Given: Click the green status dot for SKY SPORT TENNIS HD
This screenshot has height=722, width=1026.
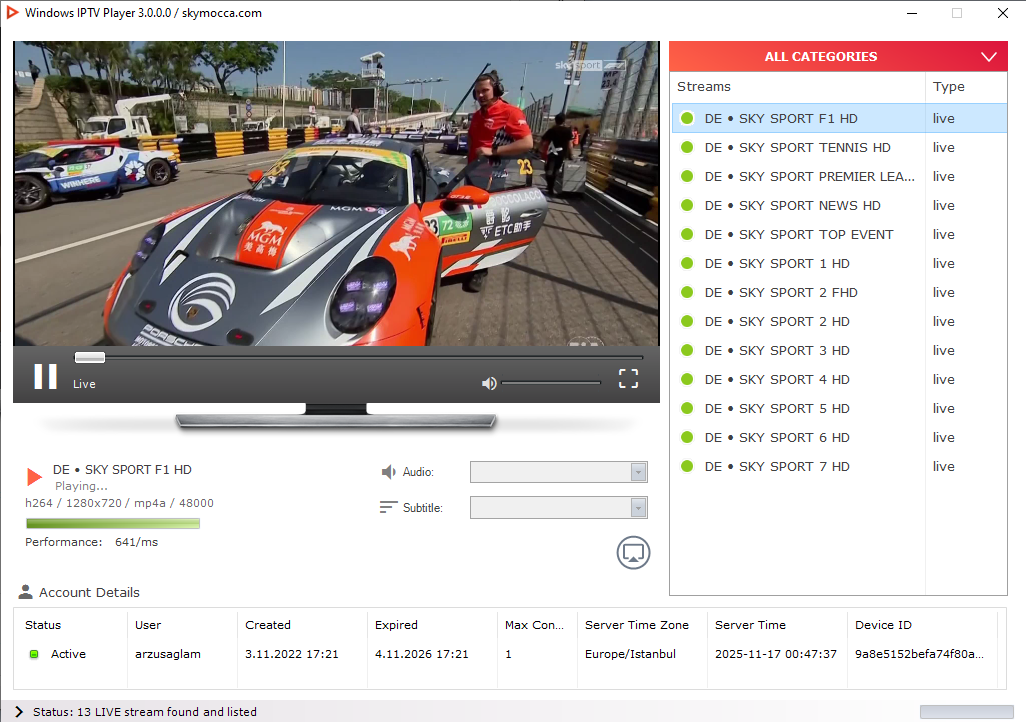Looking at the screenshot, I should (x=687, y=148).
